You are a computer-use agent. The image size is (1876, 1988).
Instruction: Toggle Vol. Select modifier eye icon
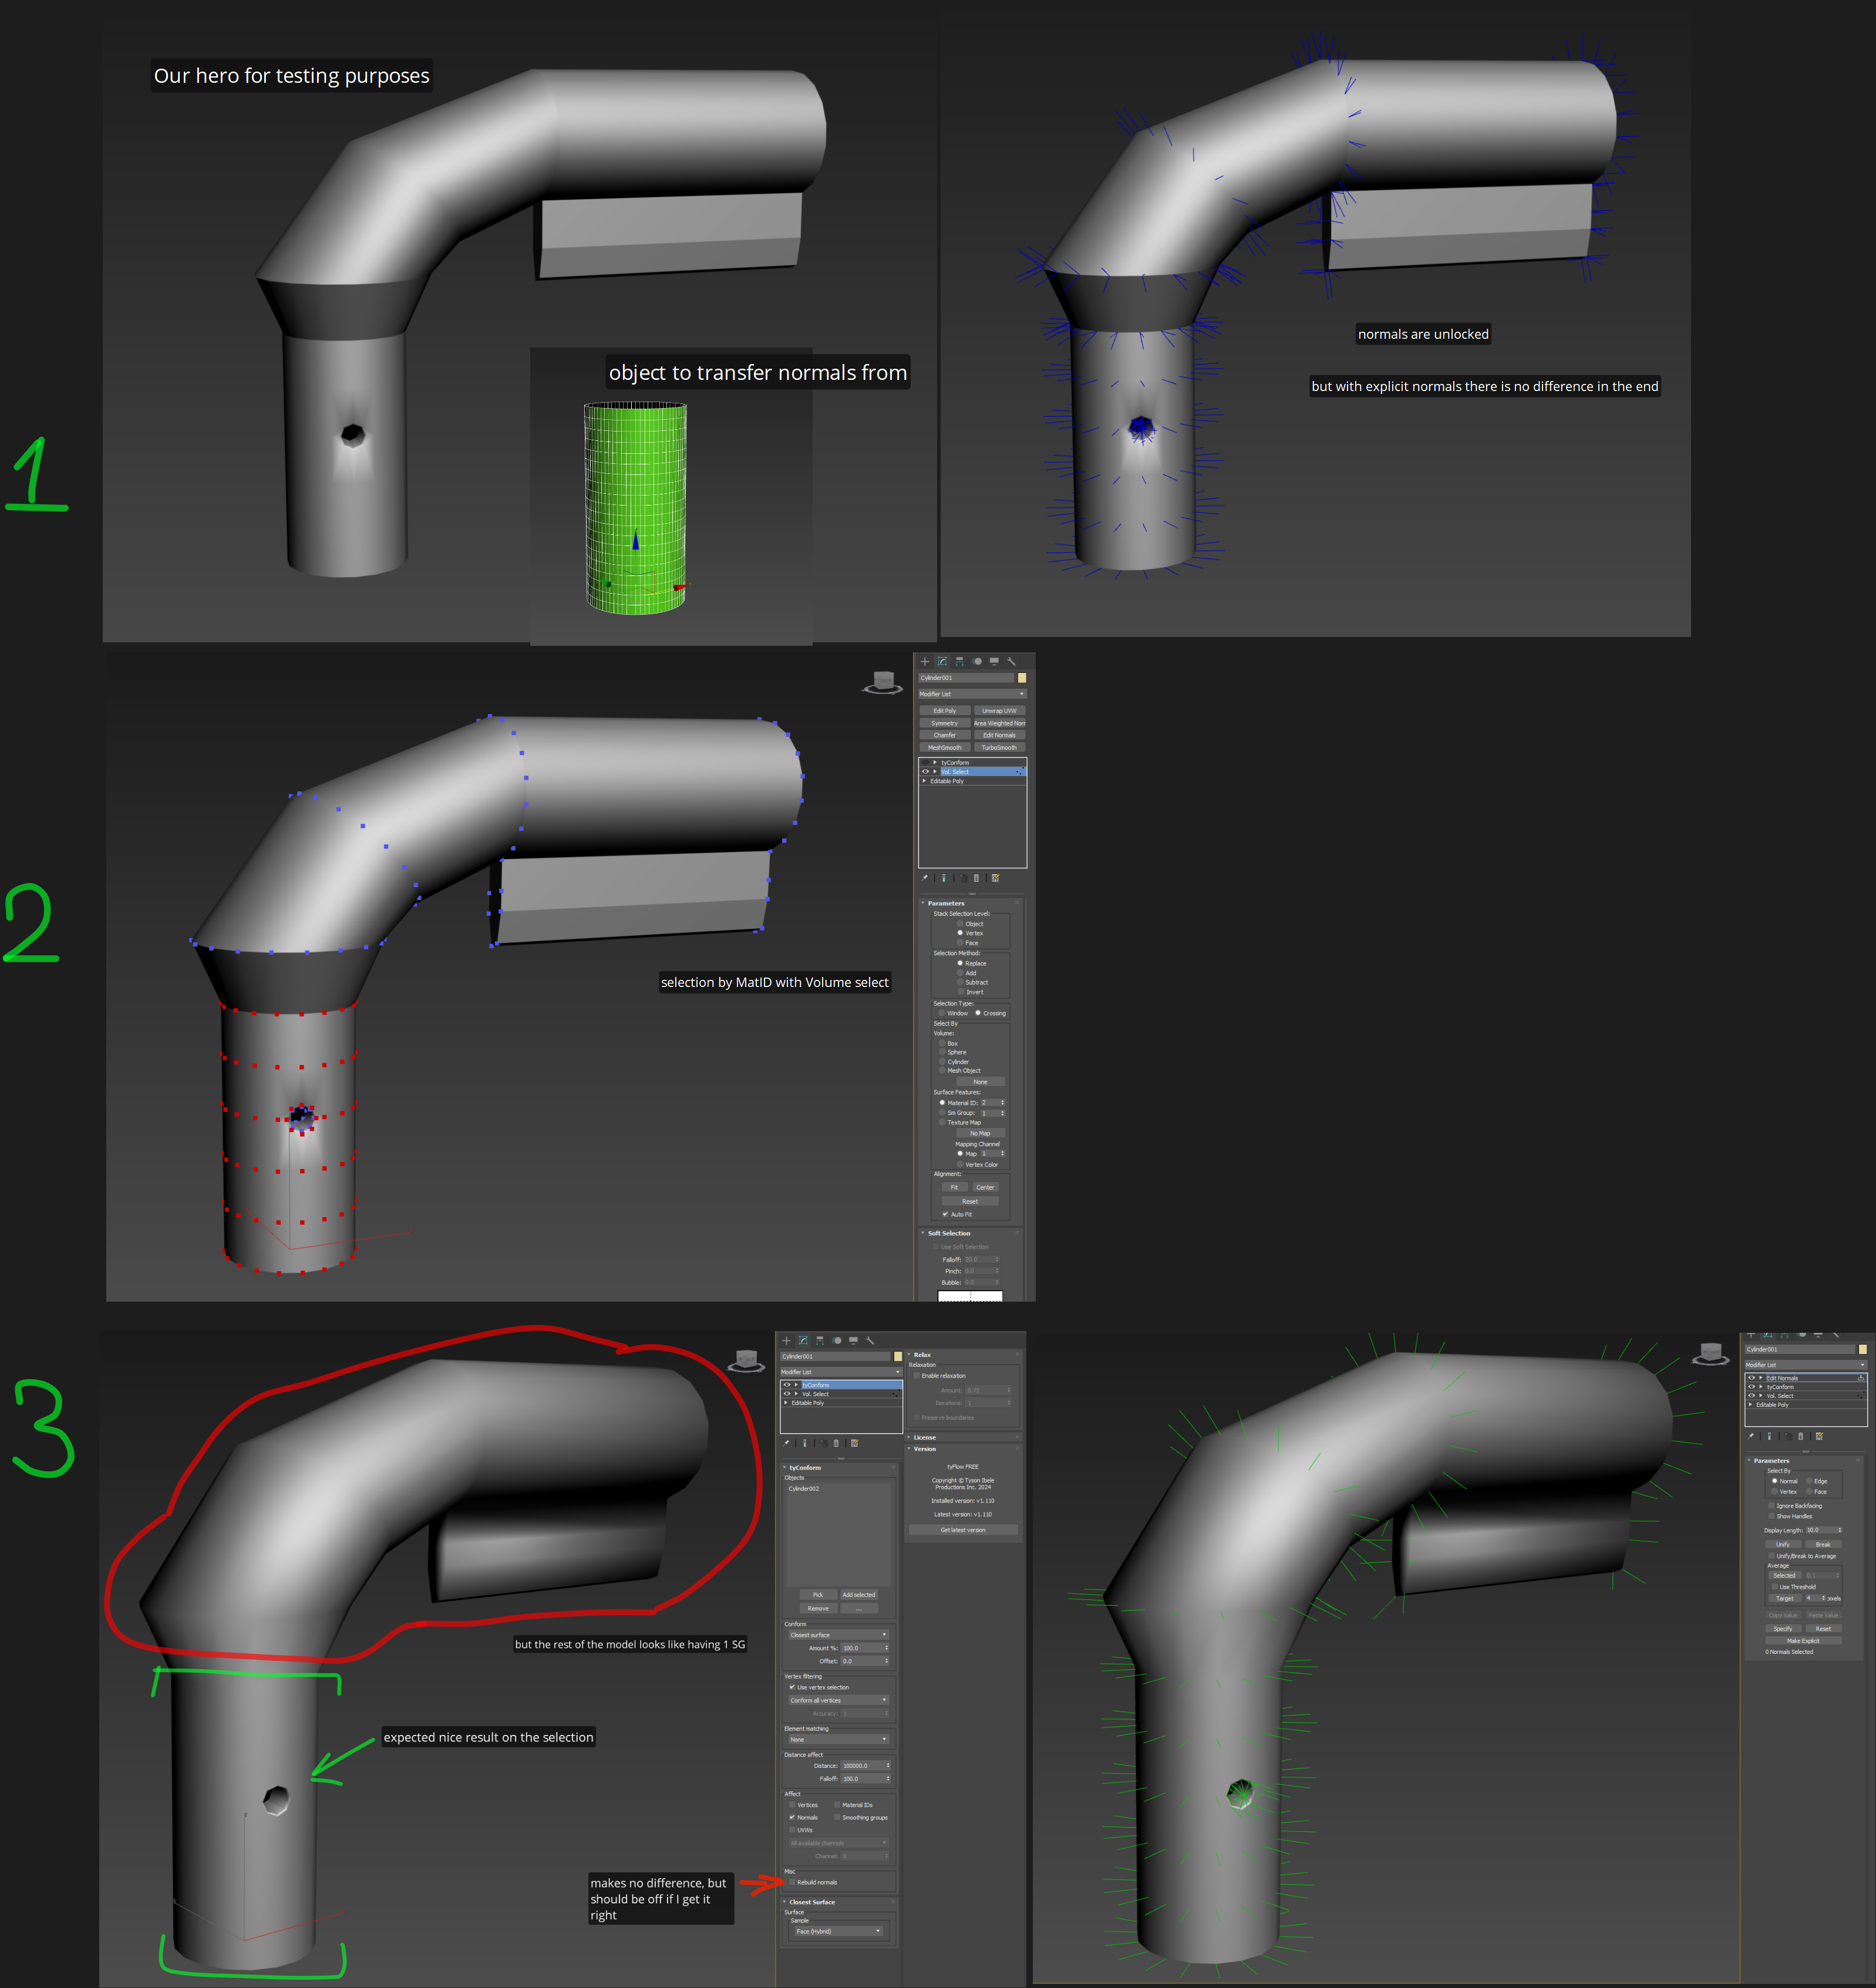point(925,772)
